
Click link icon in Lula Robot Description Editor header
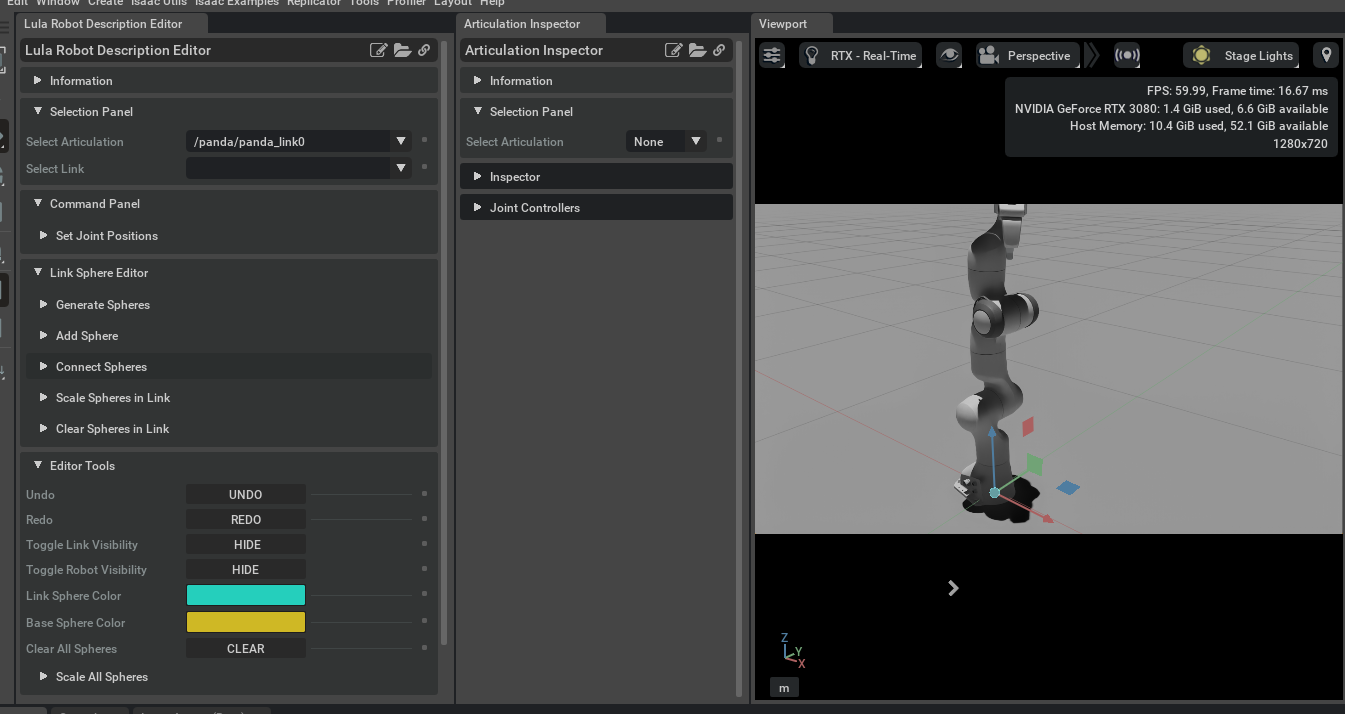coord(424,50)
